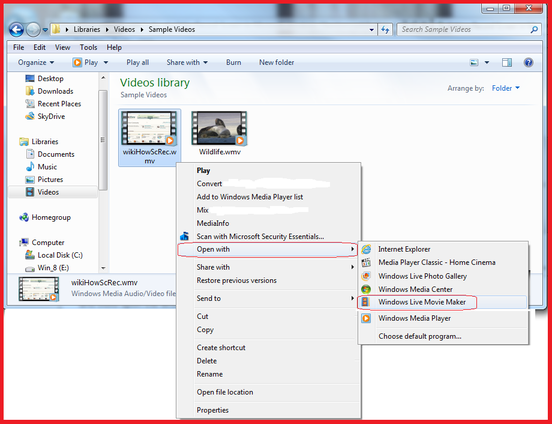The height and width of the screenshot is (424, 552).
Task: Expand the Arrange by Folder dropdown
Action: click(x=506, y=88)
